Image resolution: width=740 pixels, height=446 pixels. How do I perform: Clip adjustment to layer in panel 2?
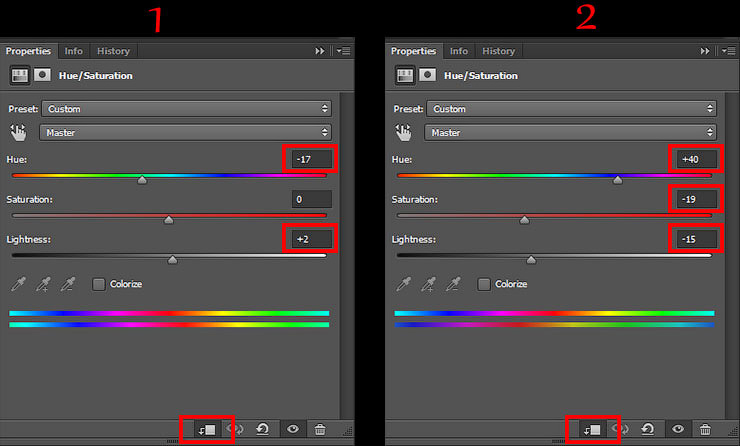[x=592, y=429]
